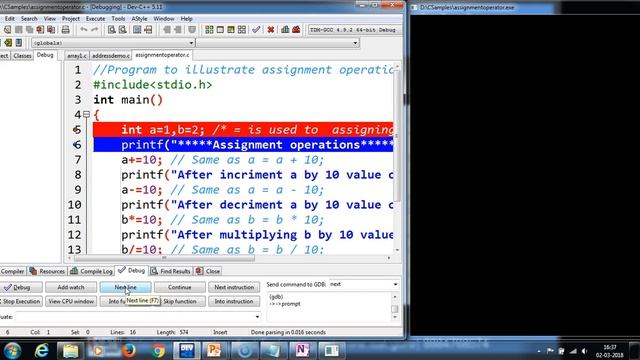Switch to the Classes sidebar tab
640x360 pixels.
(x=22, y=56)
